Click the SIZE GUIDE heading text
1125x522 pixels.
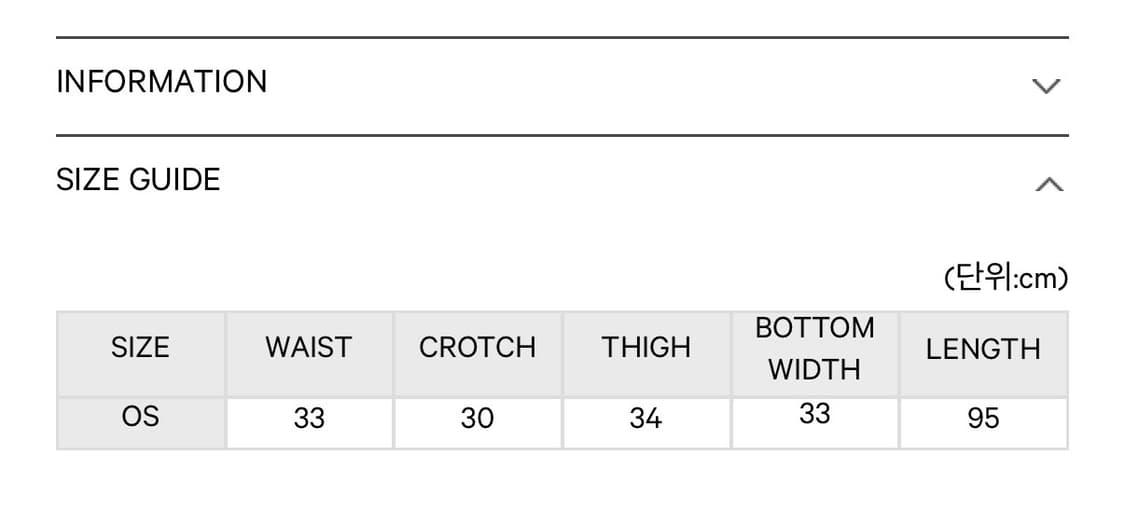click(138, 180)
